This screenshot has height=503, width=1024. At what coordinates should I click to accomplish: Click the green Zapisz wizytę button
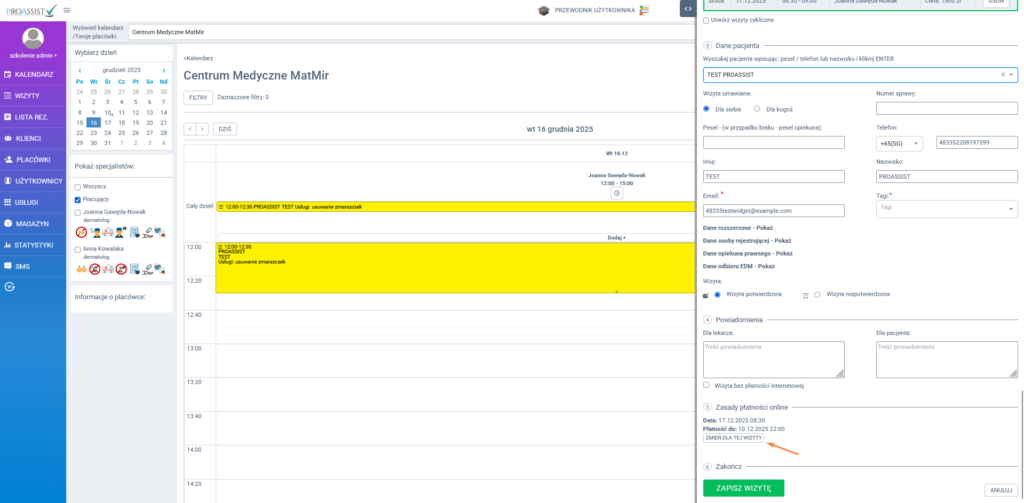click(x=744, y=488)
